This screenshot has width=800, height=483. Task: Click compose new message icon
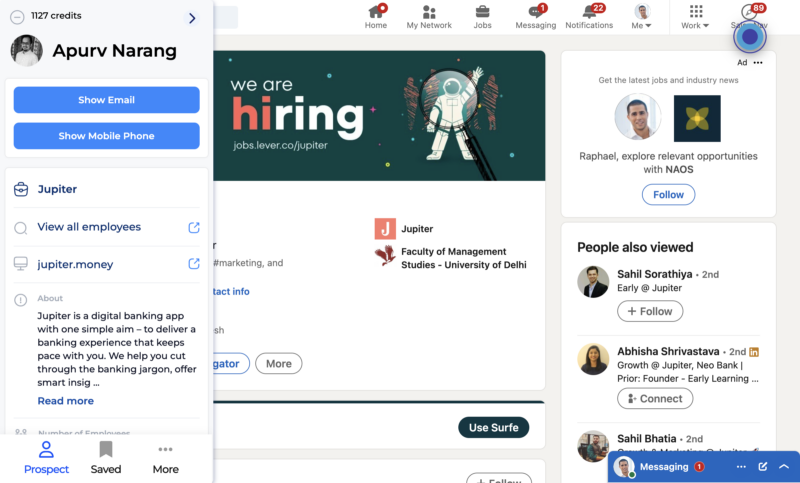coord(763,467)
